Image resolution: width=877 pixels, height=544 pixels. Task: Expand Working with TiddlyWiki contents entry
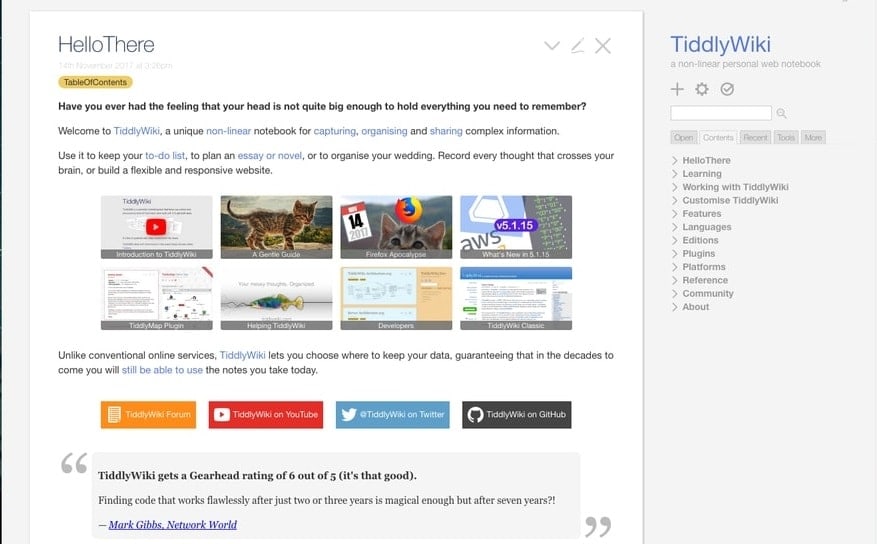point(675,187)
